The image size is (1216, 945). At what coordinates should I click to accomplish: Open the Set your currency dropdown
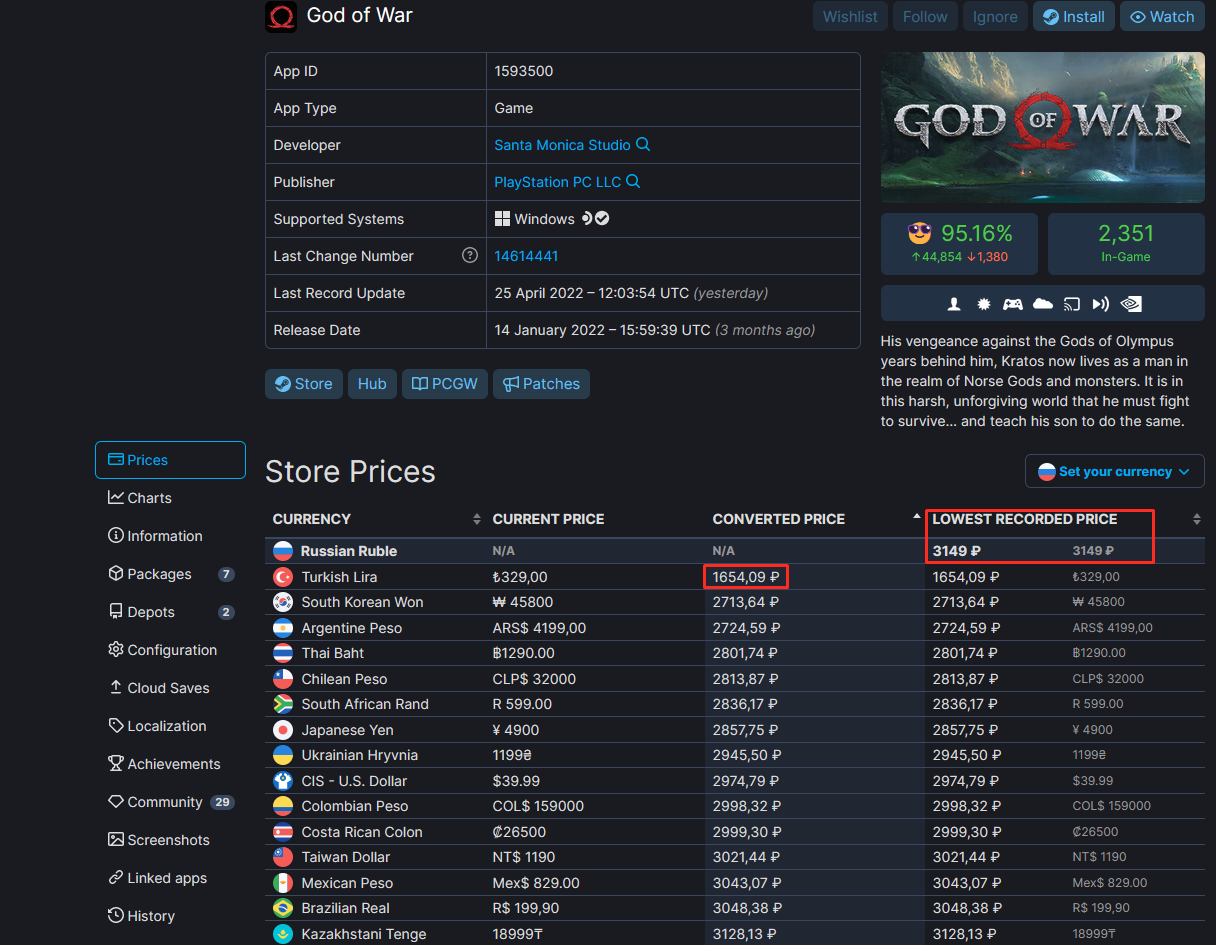[1115, 471]
